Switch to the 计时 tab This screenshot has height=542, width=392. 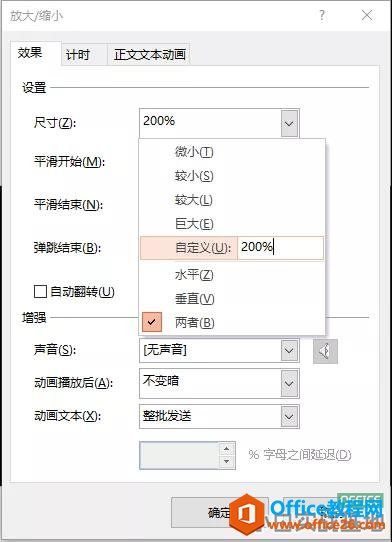78,55
